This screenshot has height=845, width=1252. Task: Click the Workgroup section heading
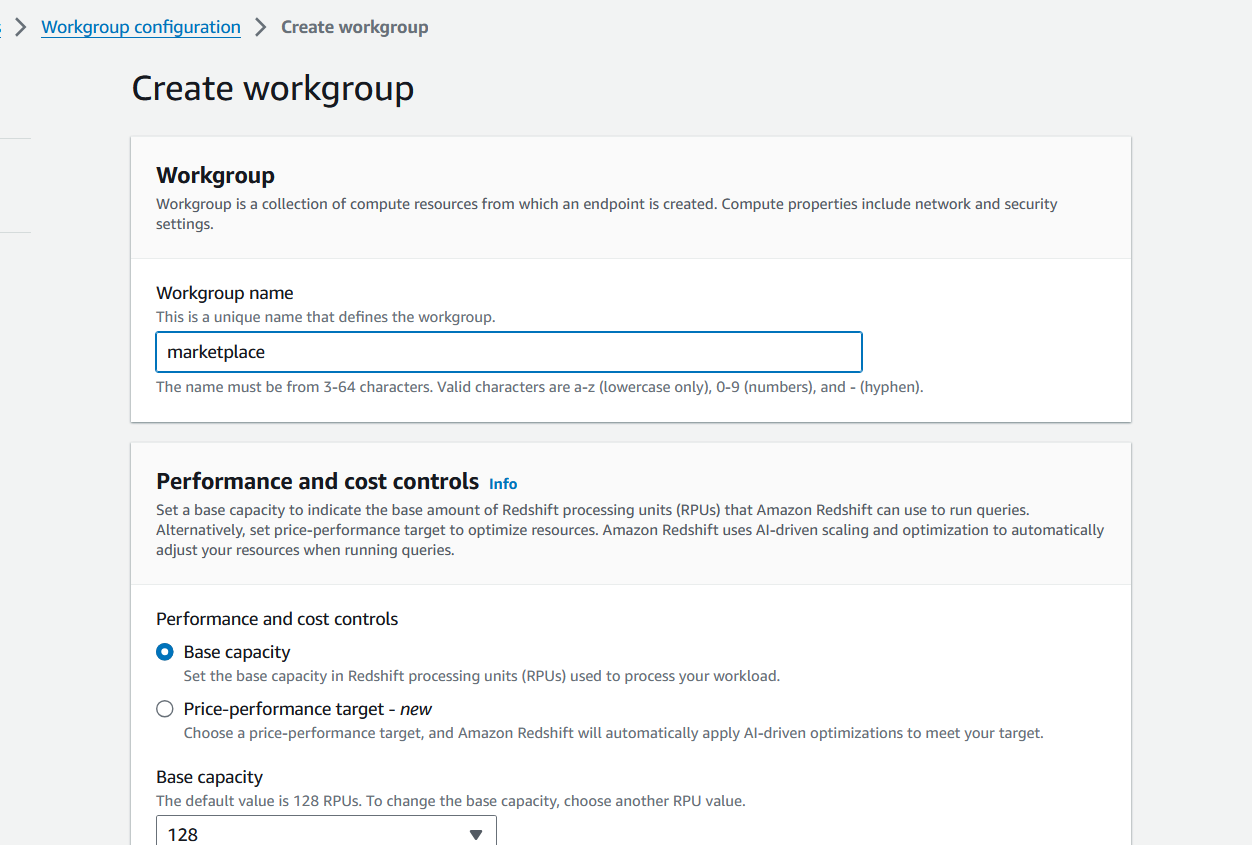tap(215, 175)
